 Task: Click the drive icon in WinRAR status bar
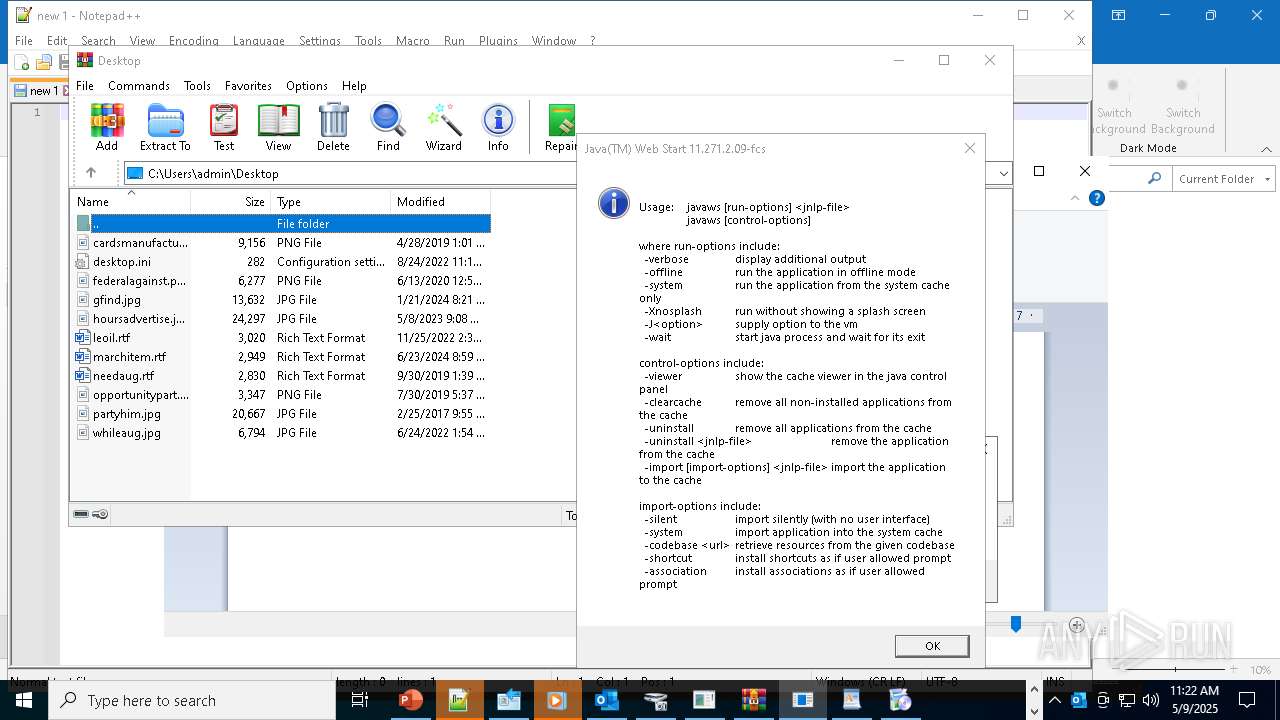click(x=81, y=514)
